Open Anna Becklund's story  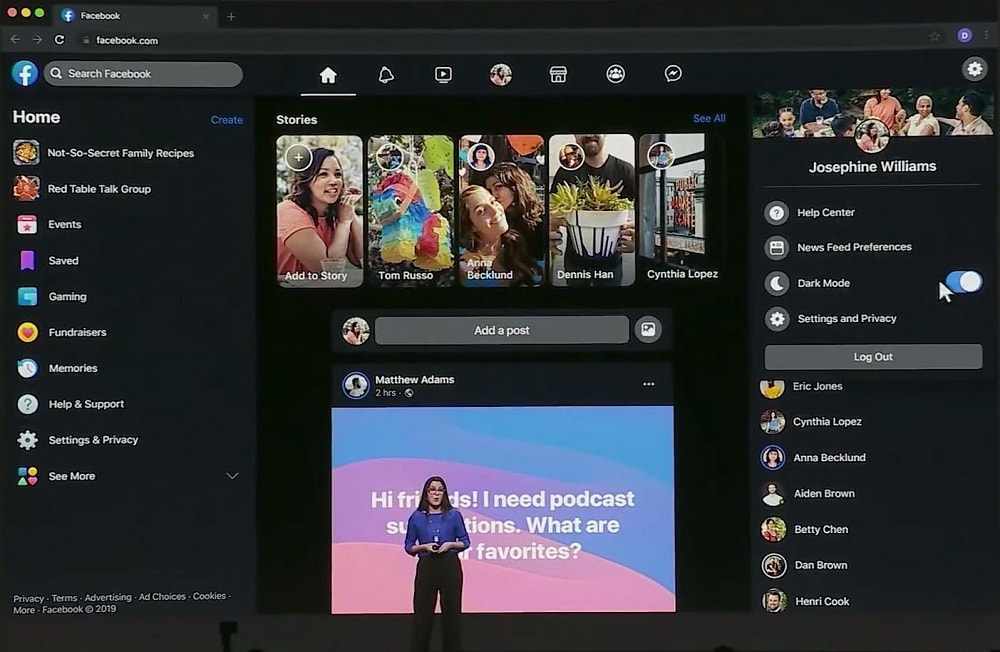[x=502, y=211]
